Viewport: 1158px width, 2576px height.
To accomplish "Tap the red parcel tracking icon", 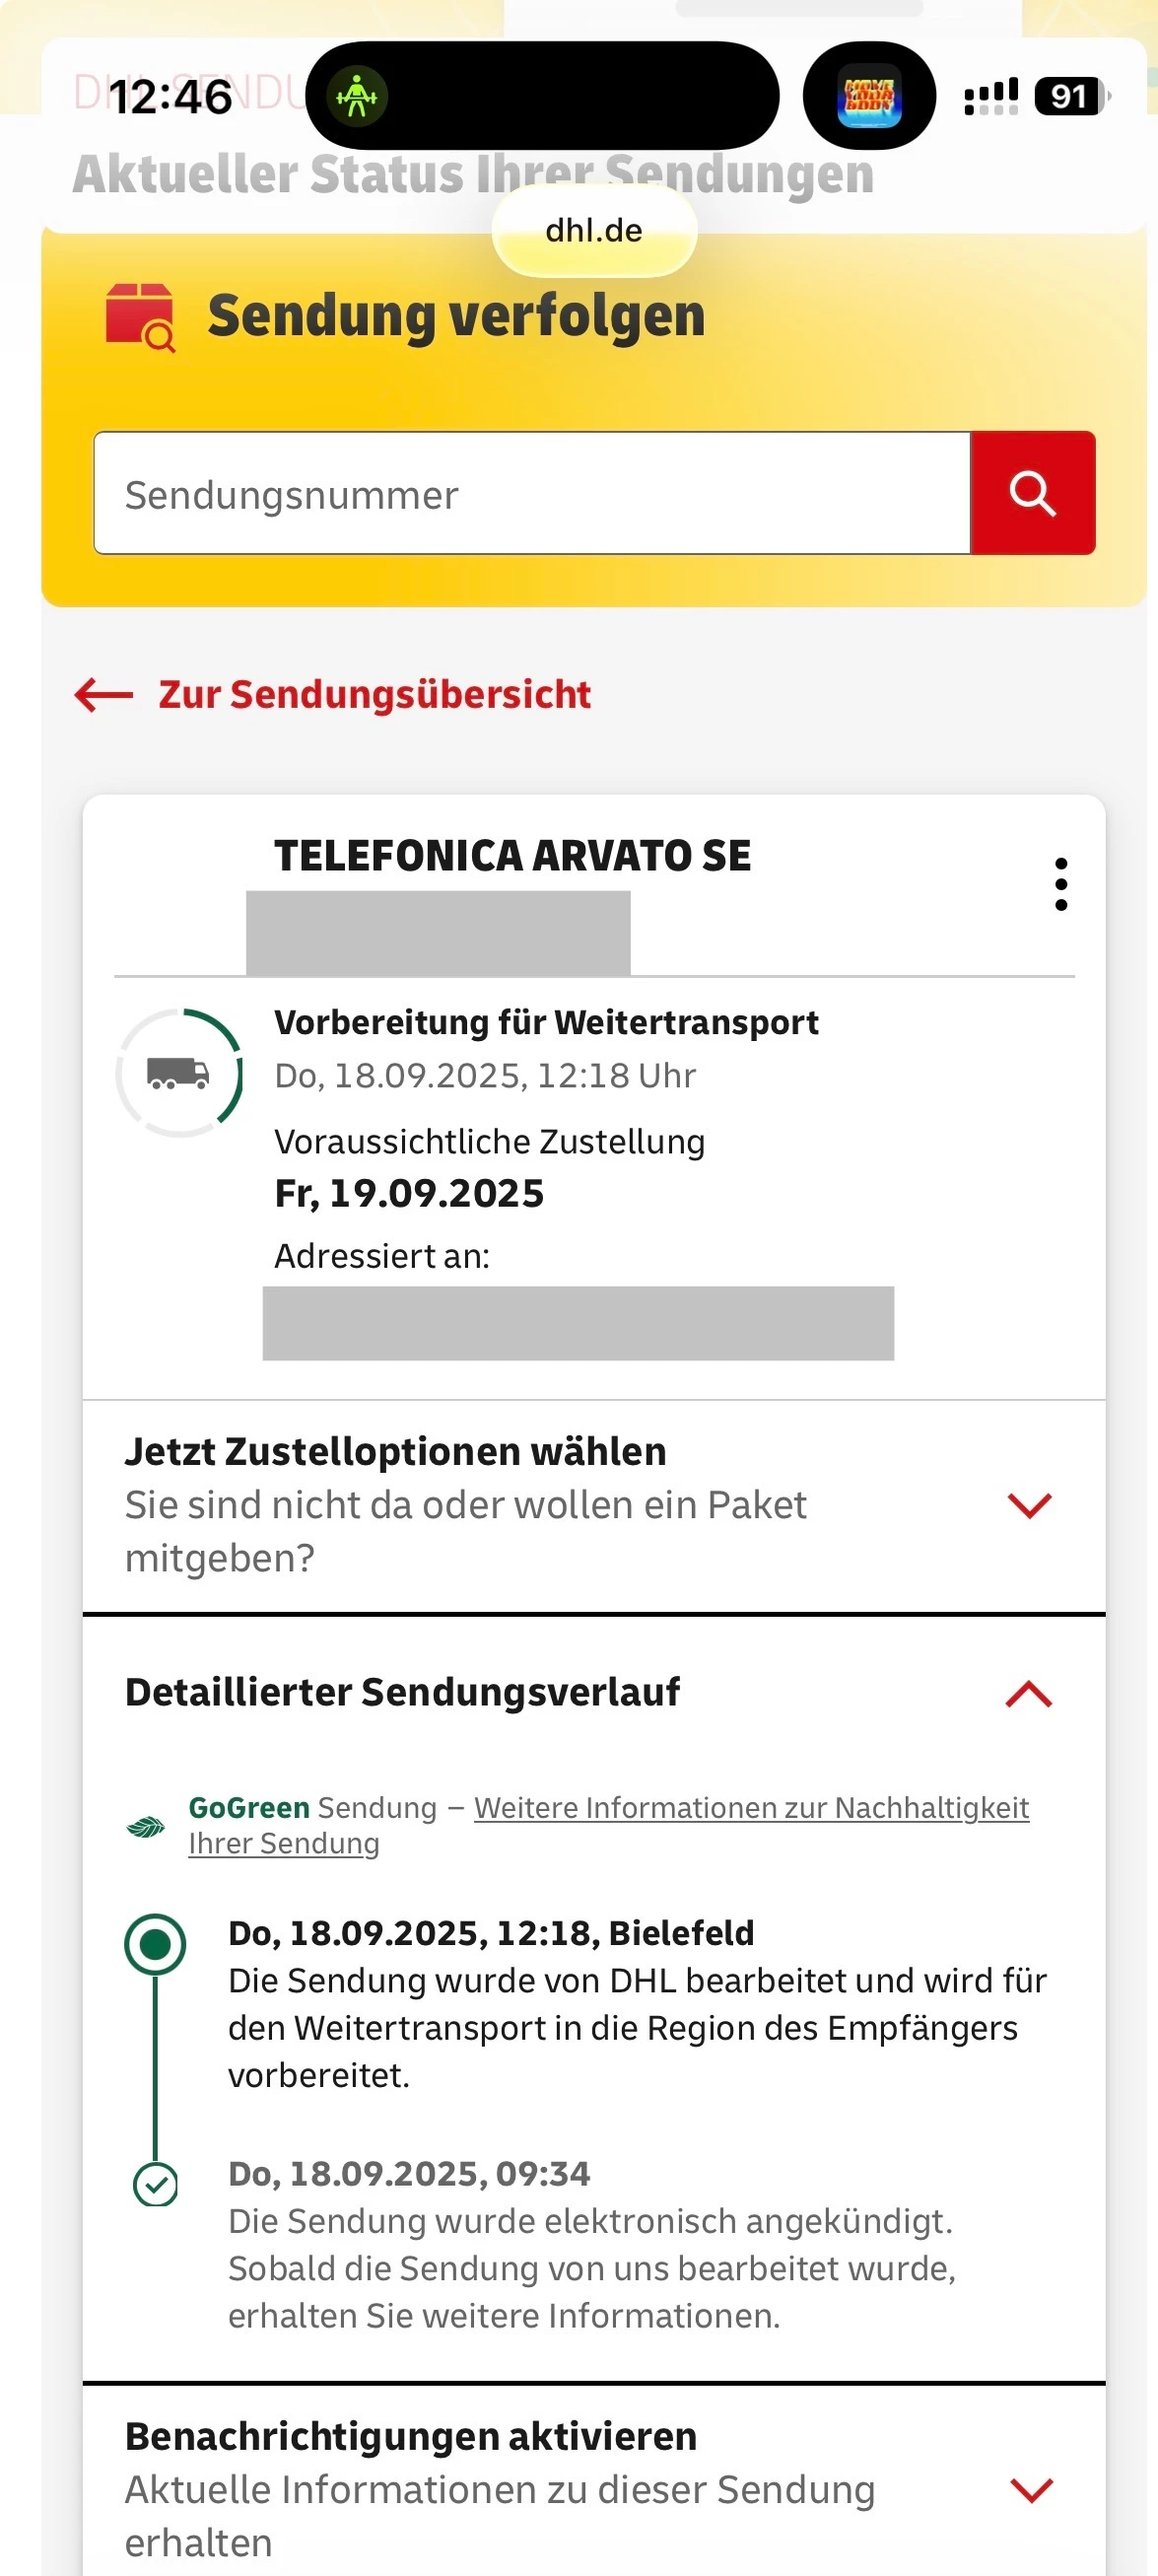I will pos(140,318).
